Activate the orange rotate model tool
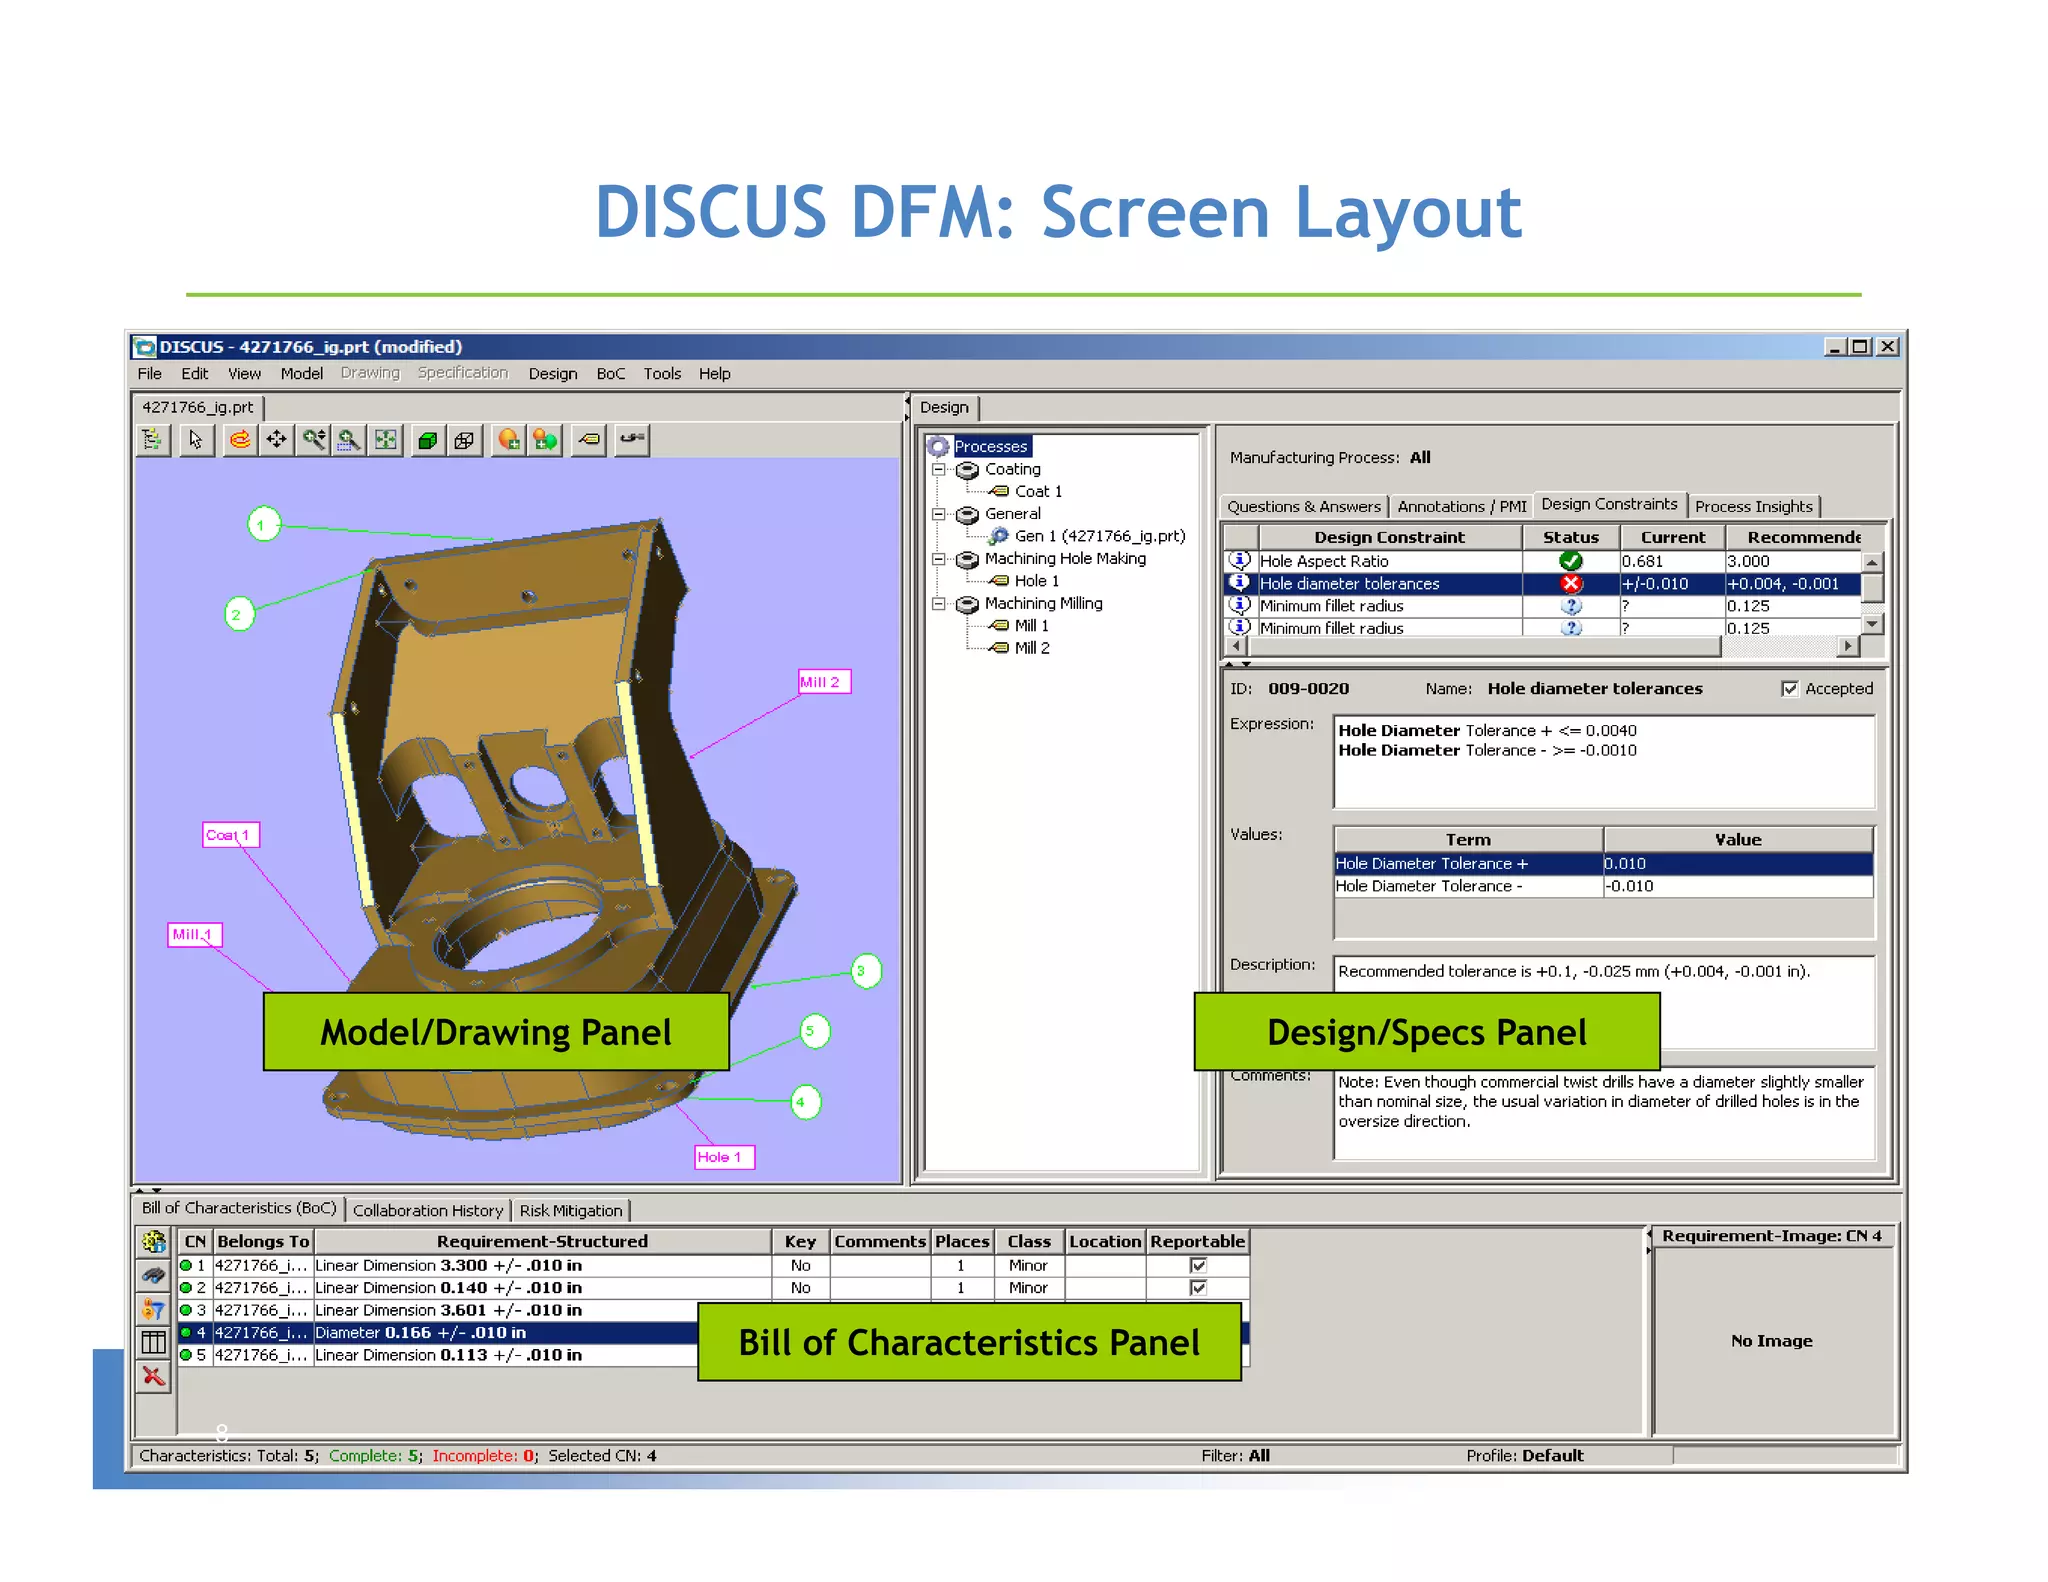This screenshot has width=2048, height=1582. pyautogui.click(x=240, y=440)
